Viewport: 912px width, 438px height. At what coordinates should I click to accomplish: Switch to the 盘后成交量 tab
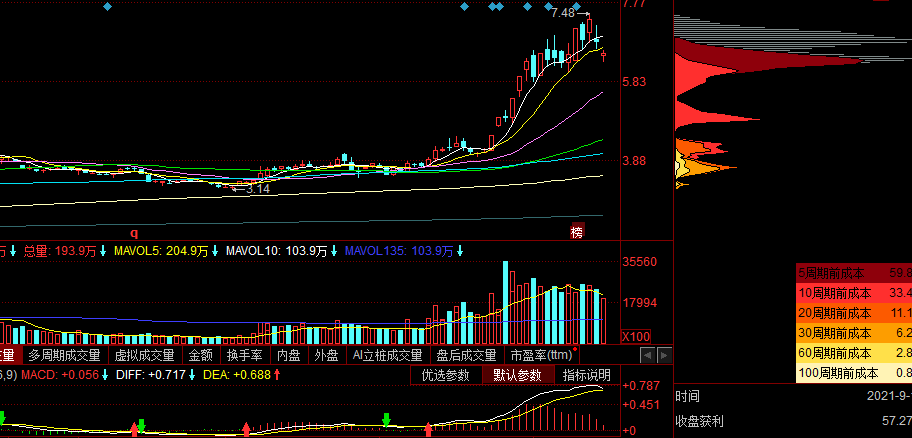point(466,355)
